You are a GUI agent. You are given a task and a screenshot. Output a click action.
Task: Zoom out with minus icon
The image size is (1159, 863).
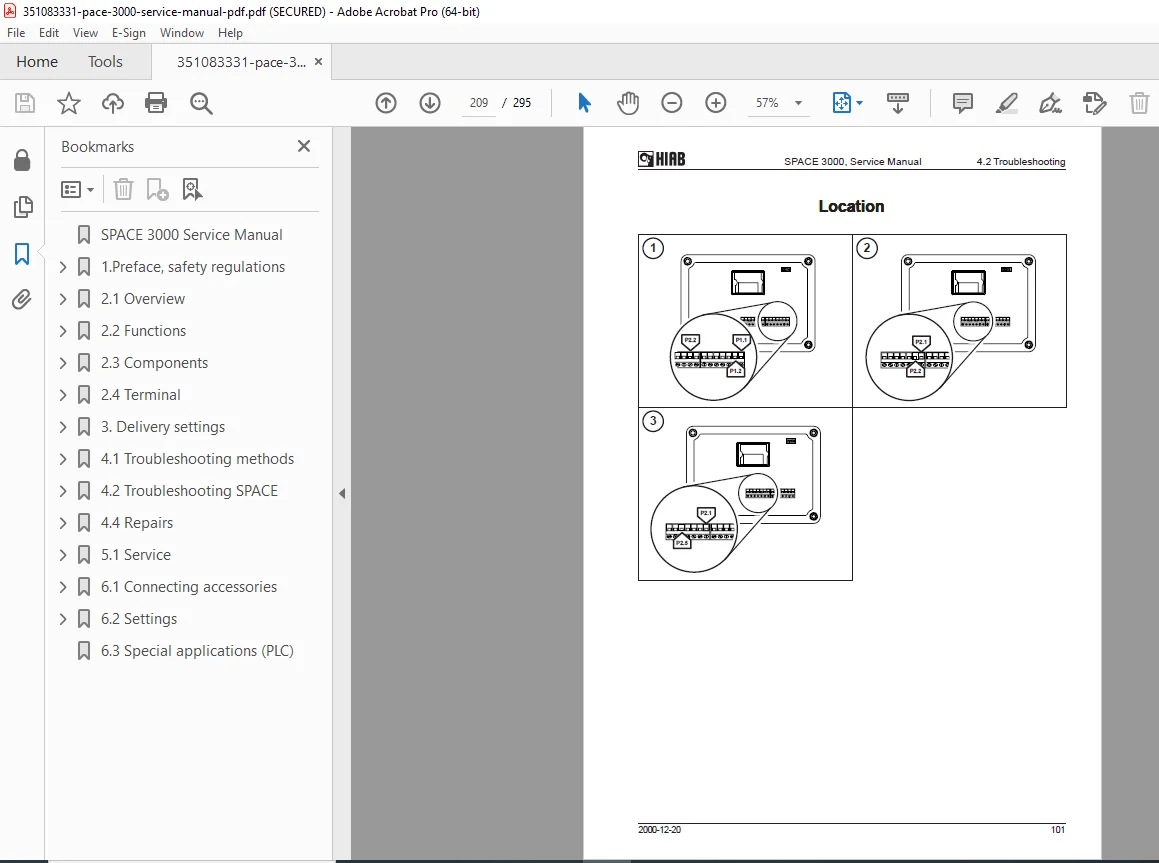pos(672,103)
